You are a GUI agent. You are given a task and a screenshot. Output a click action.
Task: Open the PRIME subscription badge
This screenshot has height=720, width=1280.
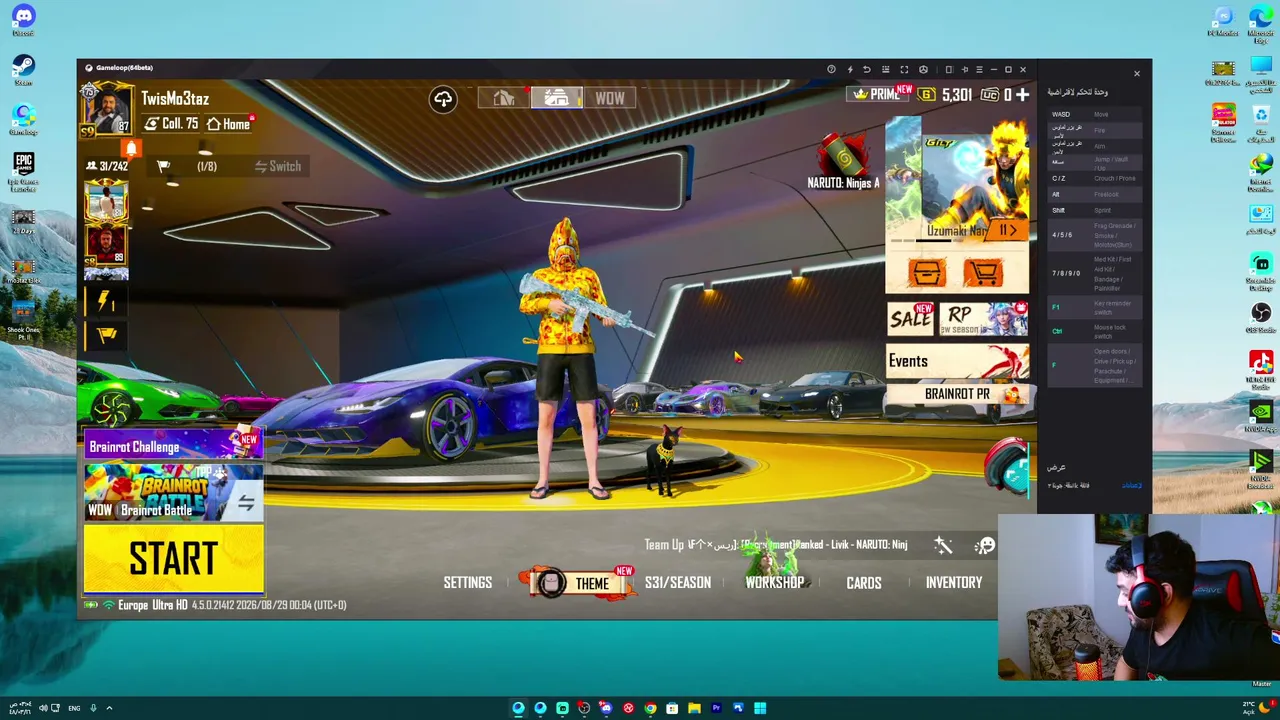pyautogui.click(x=877, y=94)
